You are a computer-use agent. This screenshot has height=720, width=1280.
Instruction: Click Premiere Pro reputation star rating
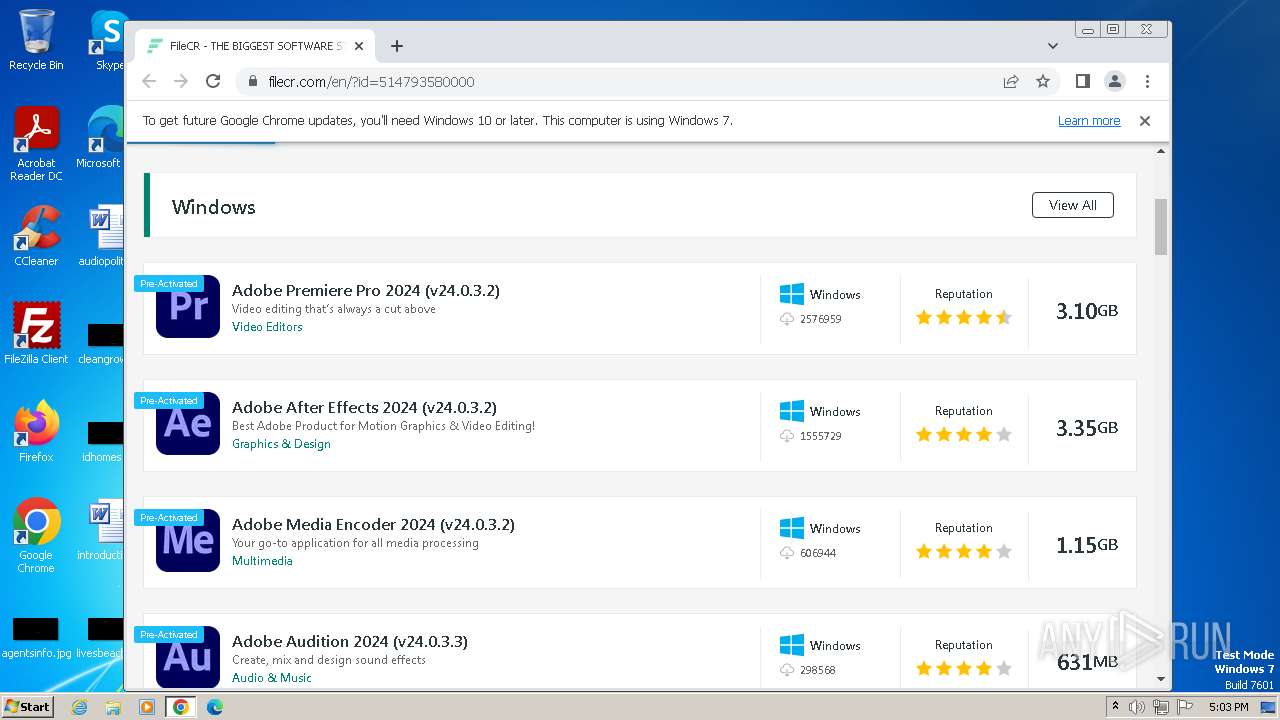(964, 318)
